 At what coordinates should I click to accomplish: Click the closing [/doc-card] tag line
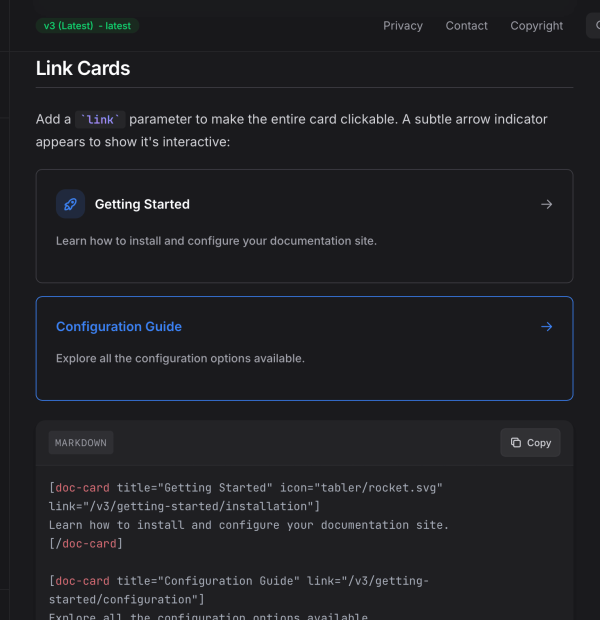(x=85, y=543)
